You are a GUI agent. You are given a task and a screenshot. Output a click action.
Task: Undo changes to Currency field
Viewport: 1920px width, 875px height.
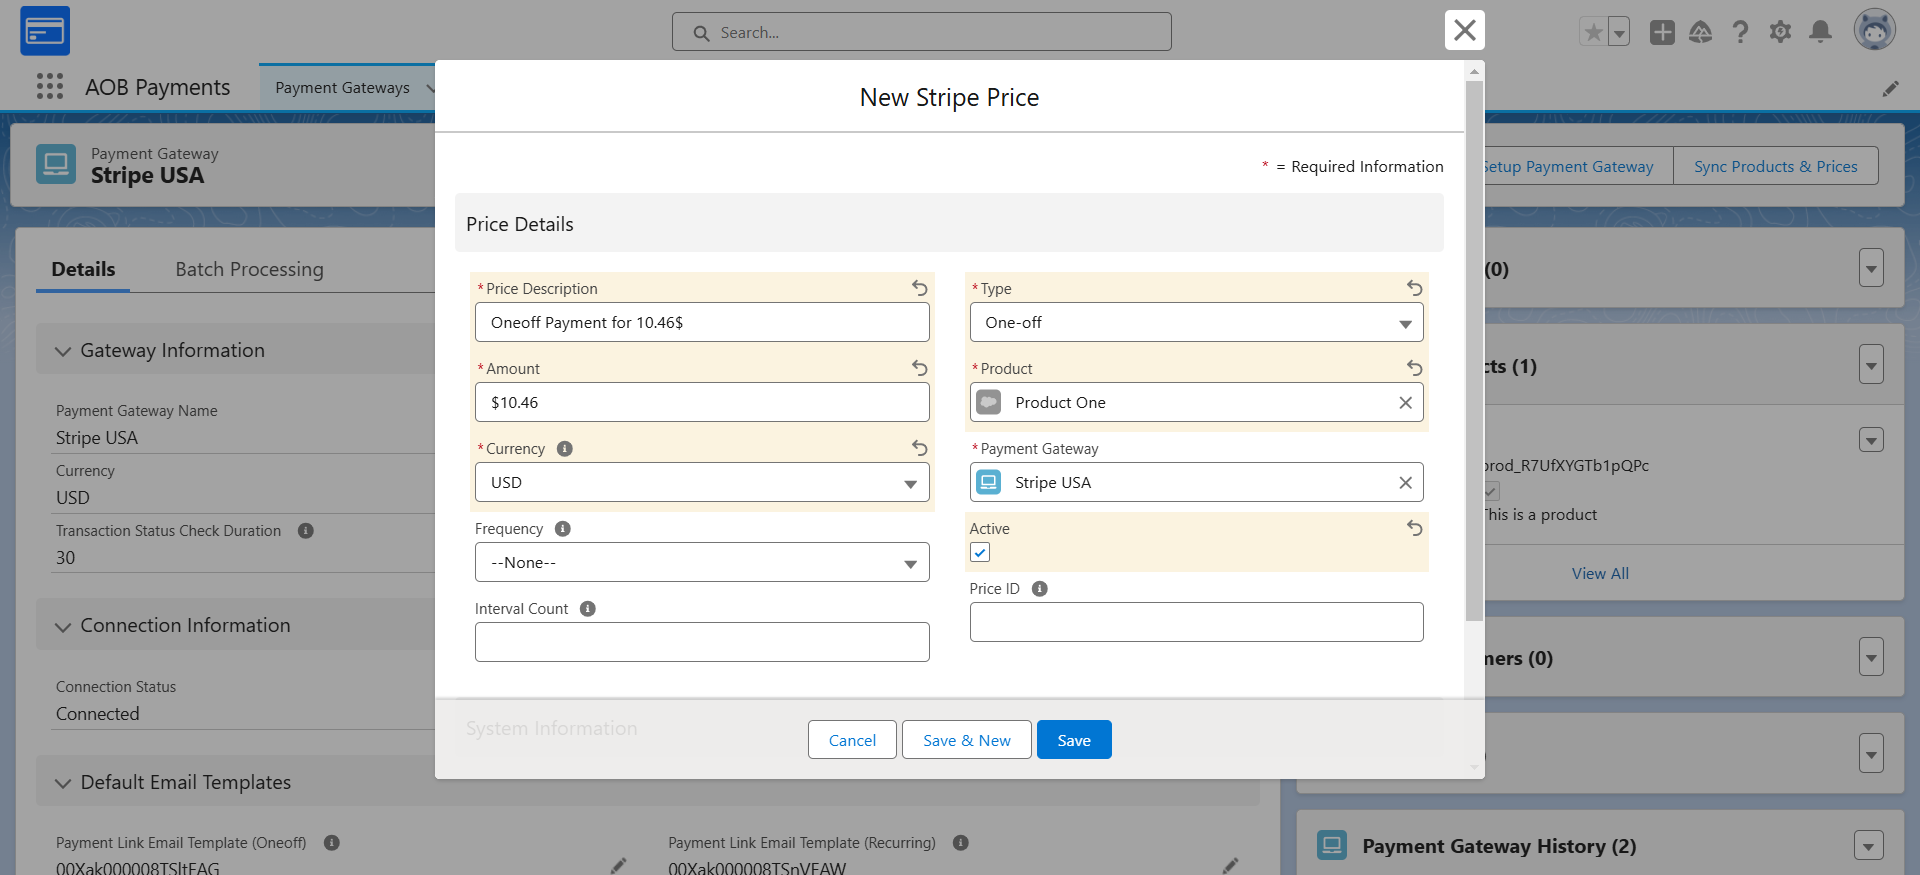pos(919,448)
